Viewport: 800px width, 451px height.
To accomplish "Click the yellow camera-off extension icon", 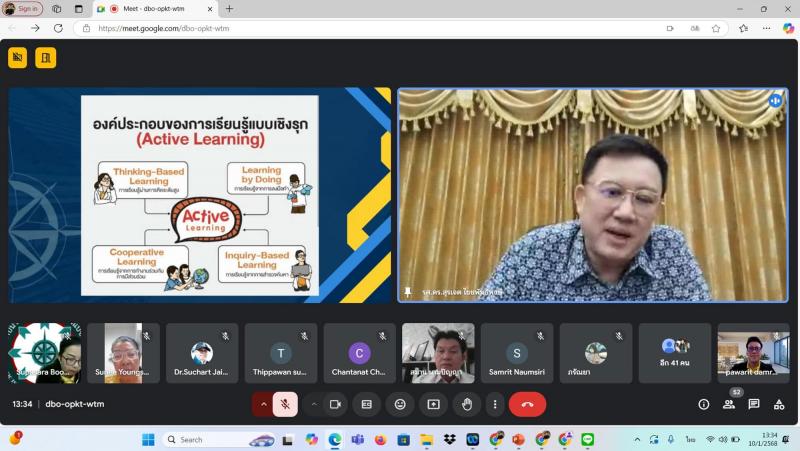I will coord(17,58).
